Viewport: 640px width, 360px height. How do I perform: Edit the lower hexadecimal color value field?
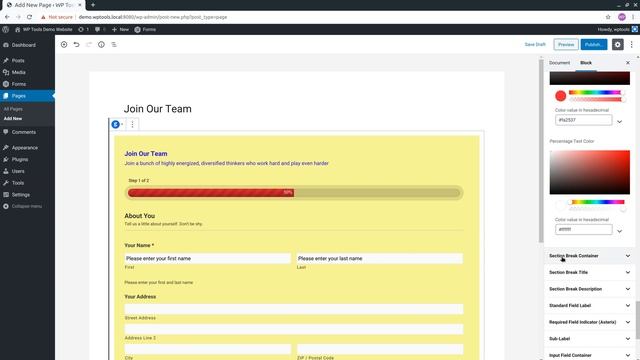584,229
